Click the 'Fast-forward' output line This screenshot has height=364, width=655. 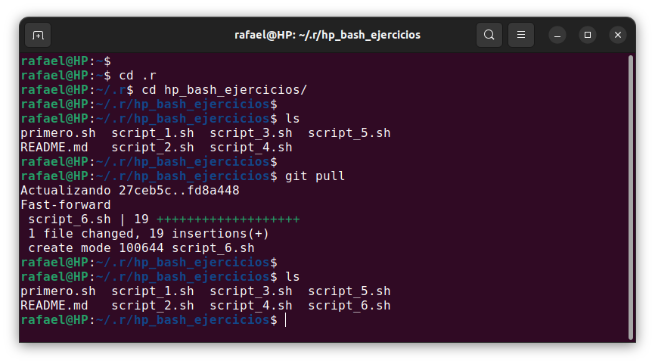pyautogui.click(x=66, y=205)
